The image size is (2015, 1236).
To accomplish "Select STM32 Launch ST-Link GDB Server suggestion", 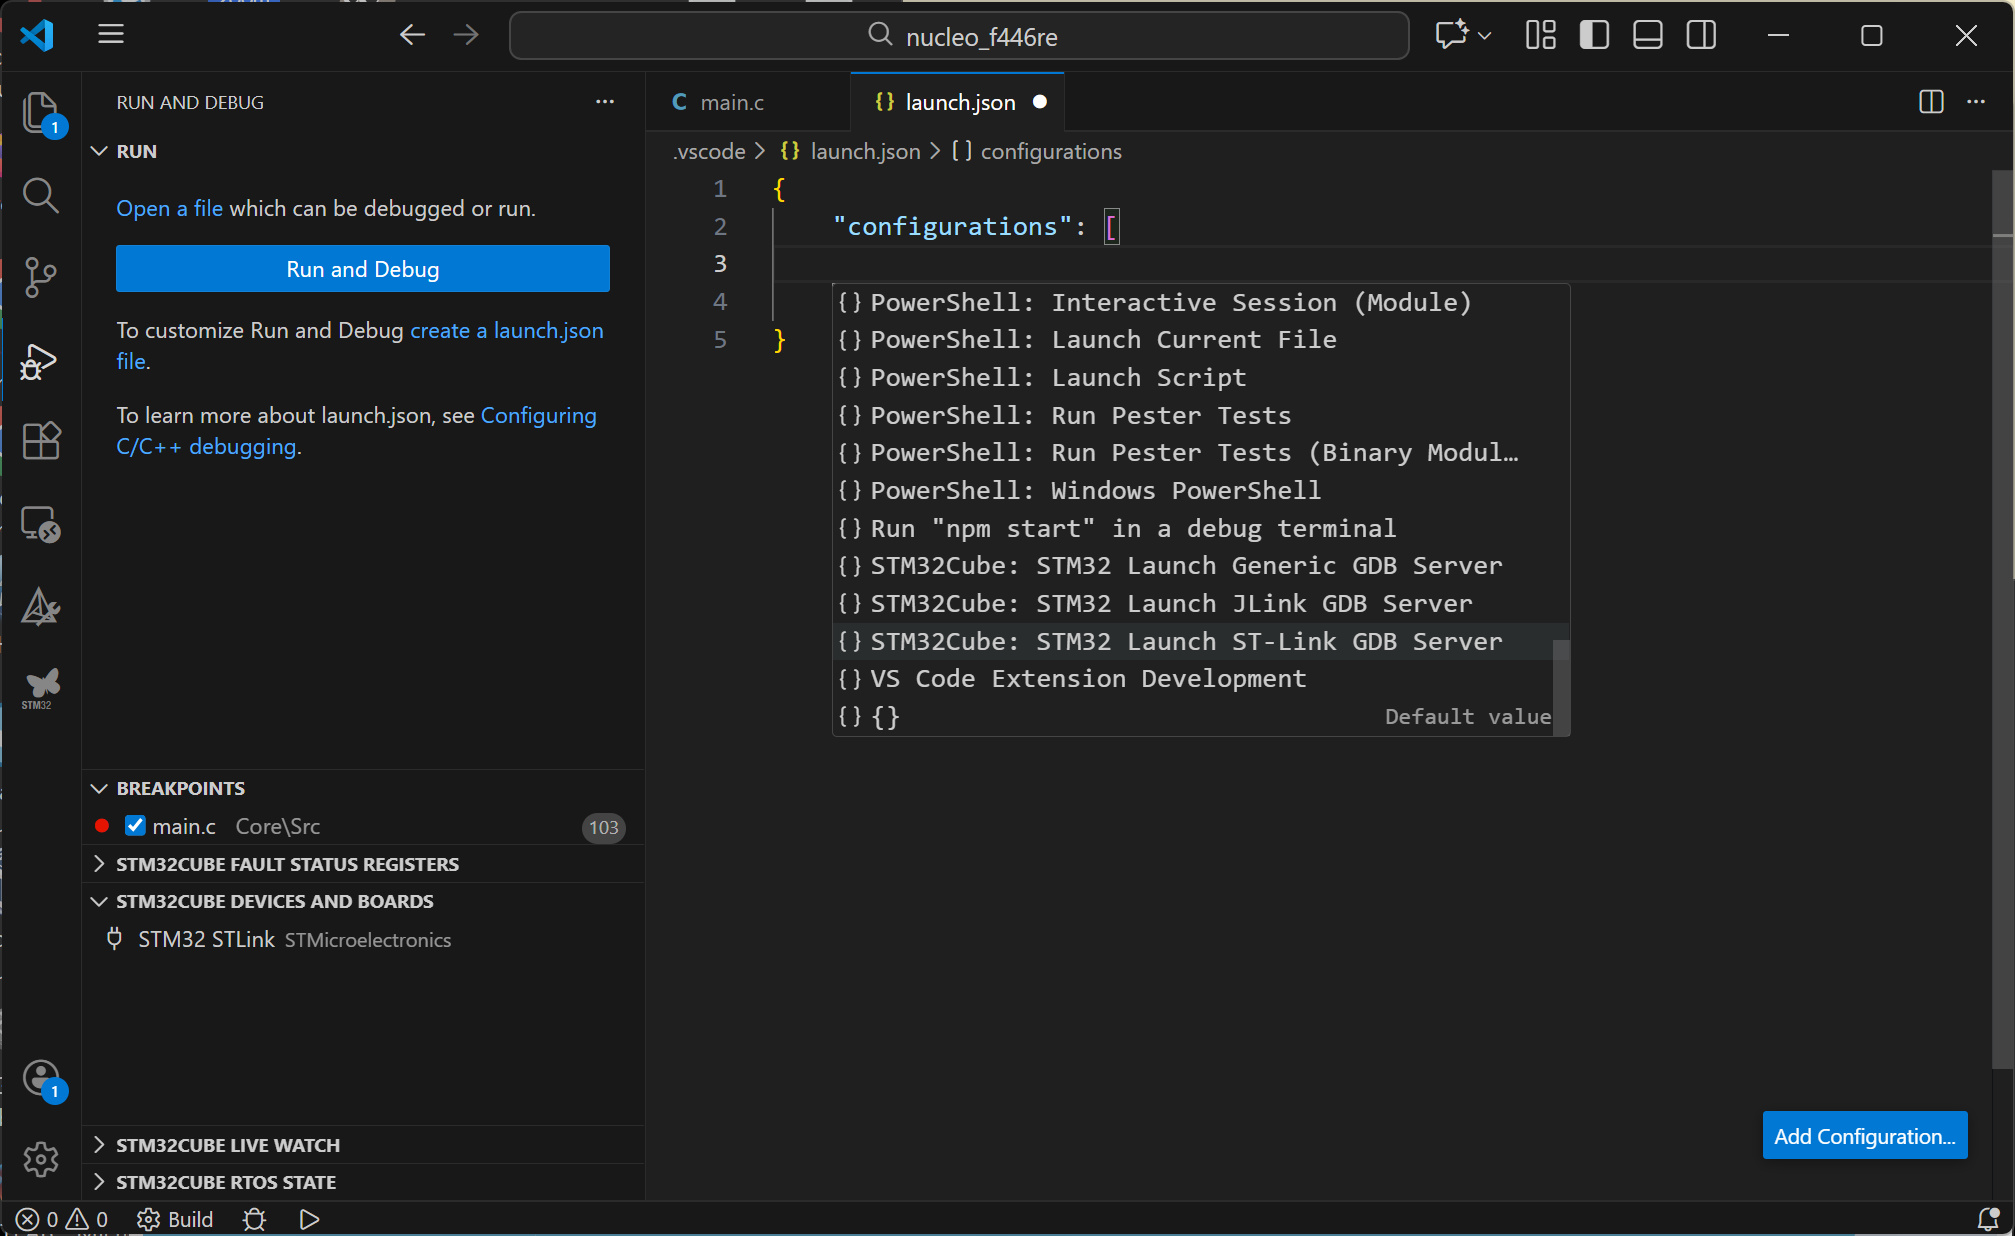I will [x=1185, y=641].
